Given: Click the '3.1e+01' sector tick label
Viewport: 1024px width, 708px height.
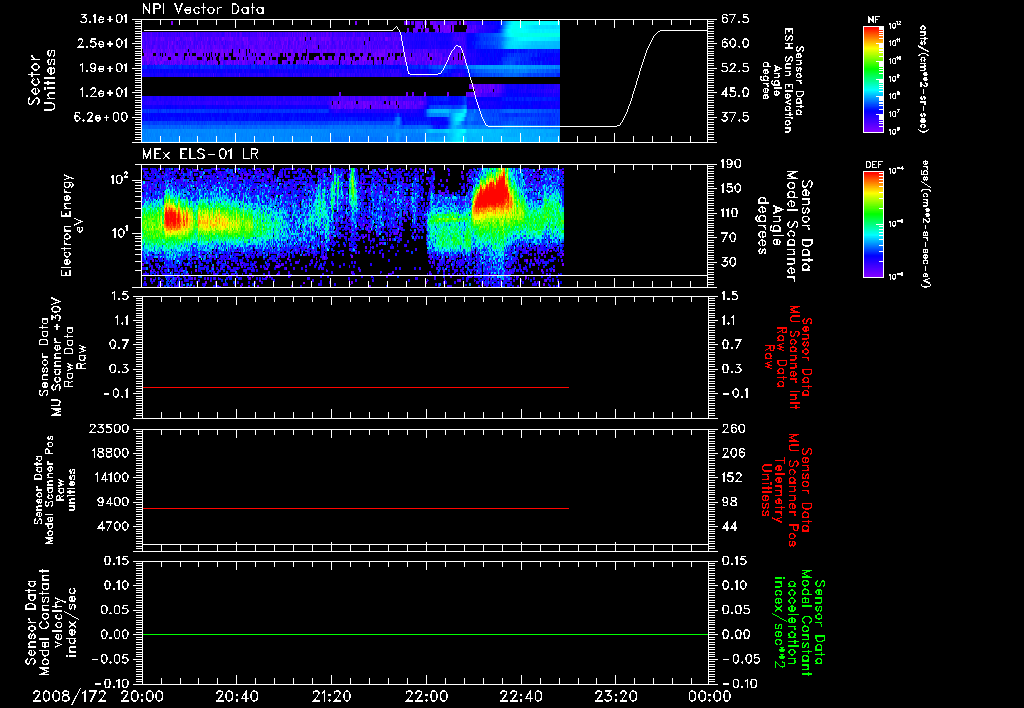Looking at the screenshot, I should pos(104,19).
